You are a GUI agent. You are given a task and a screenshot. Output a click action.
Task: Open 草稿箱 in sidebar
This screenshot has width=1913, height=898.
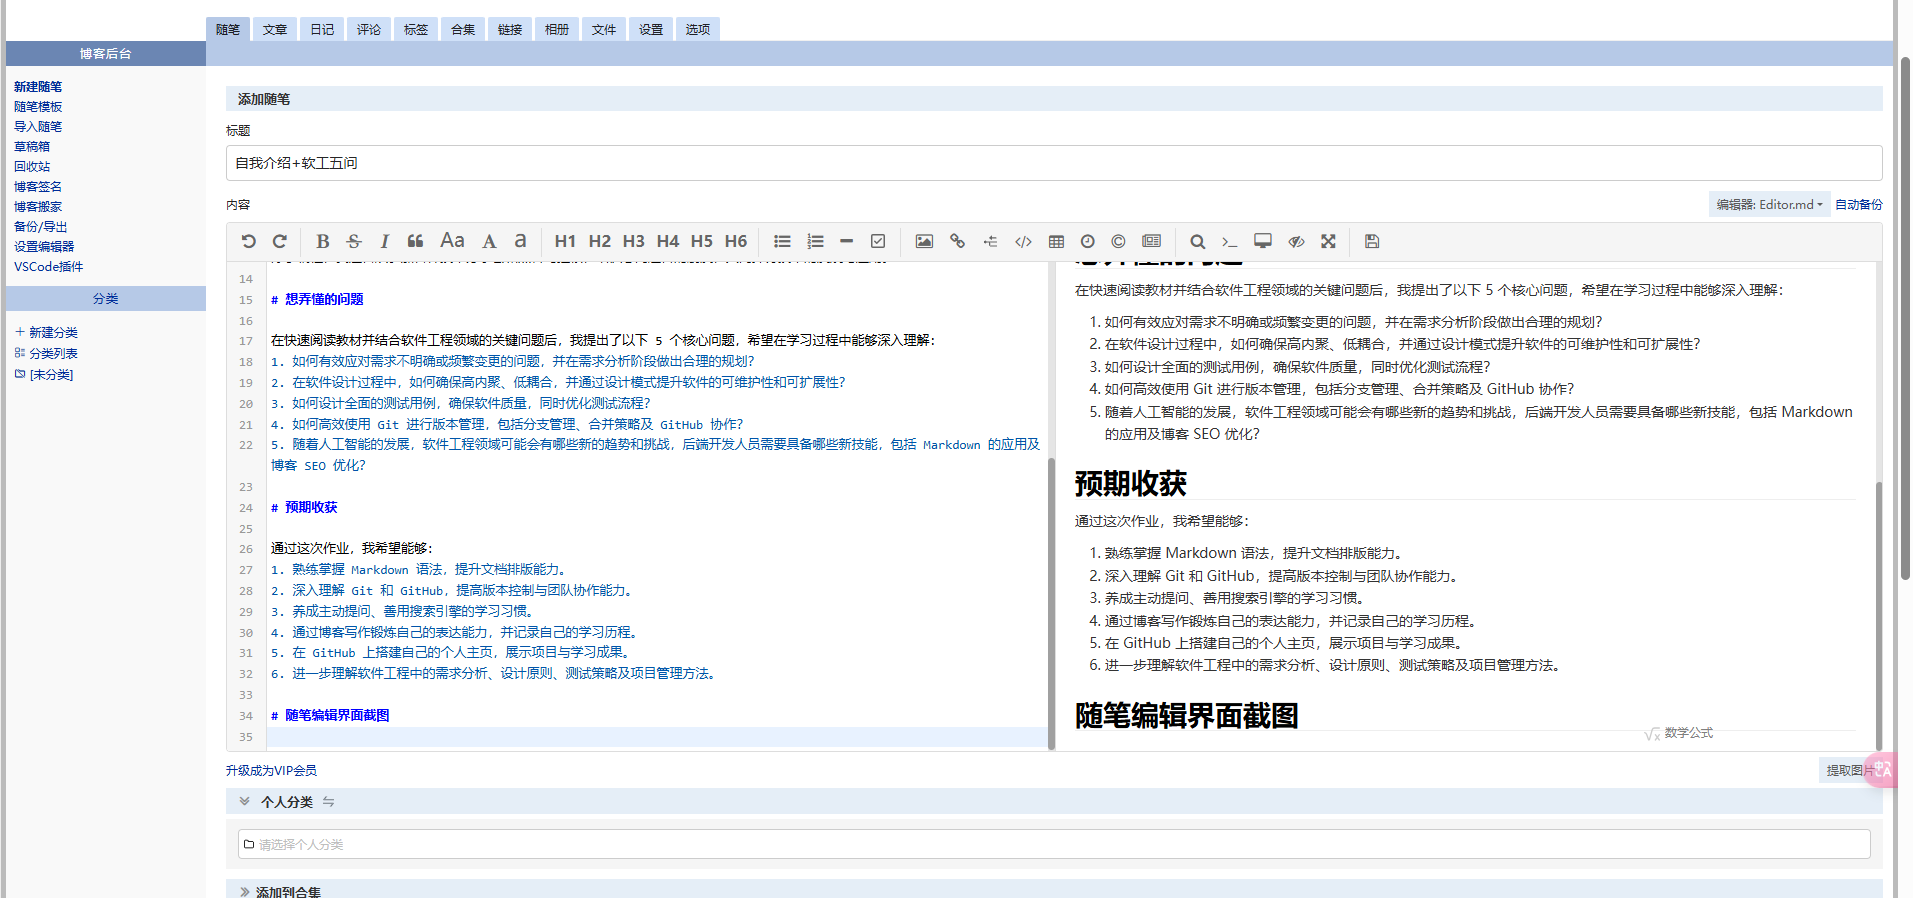click(32, 147)
